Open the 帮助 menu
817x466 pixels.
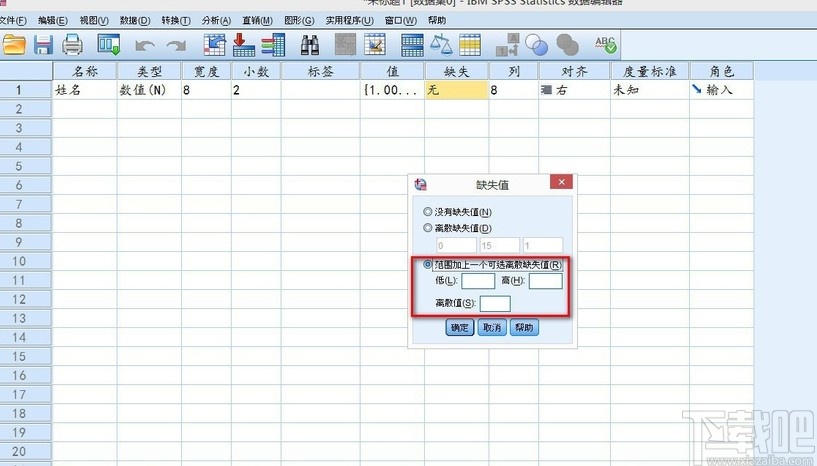(437, 20)
